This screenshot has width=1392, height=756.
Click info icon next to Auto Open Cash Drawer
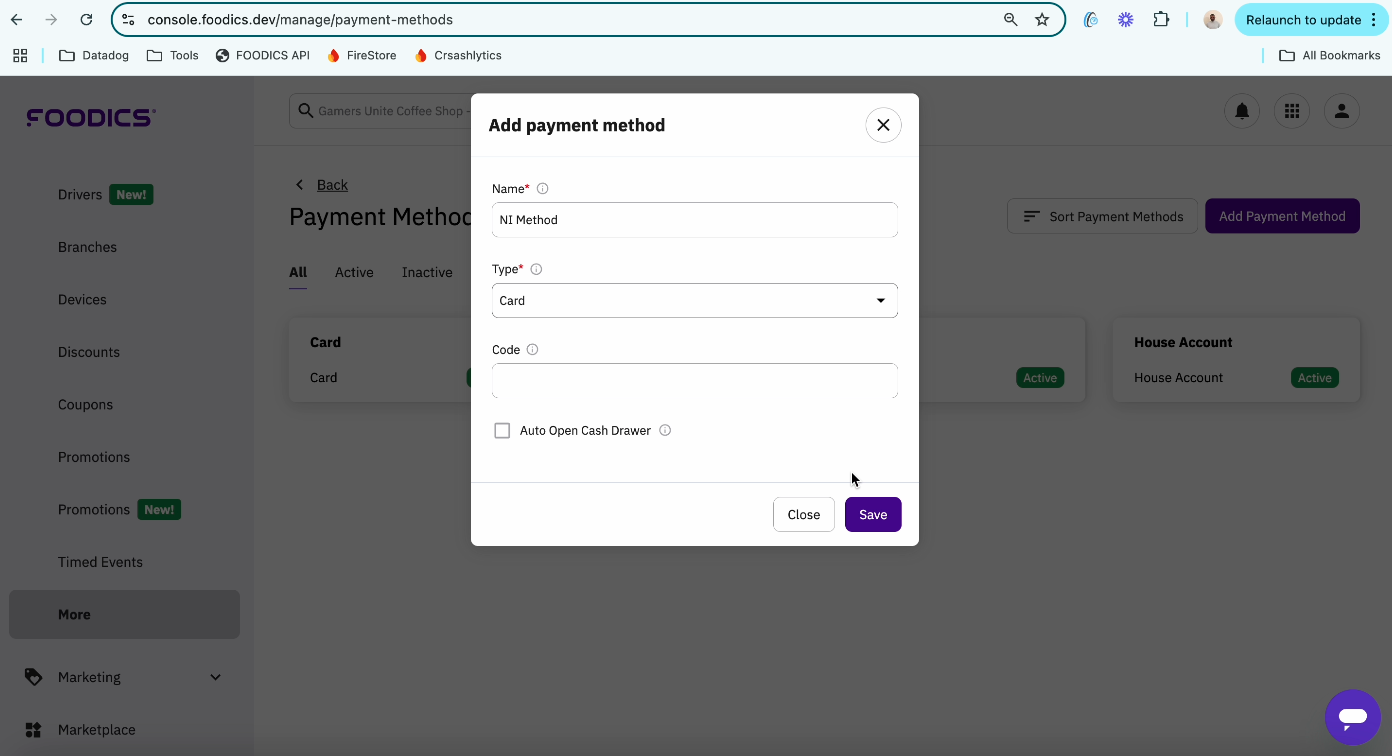click(x=665, y=431)
